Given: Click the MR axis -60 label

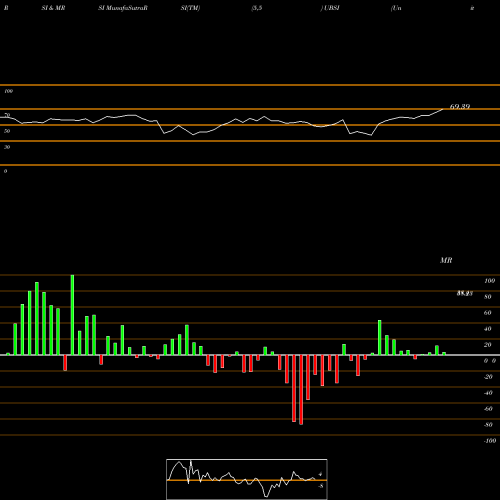Looking at the screenshot, I should click(488, 409).
